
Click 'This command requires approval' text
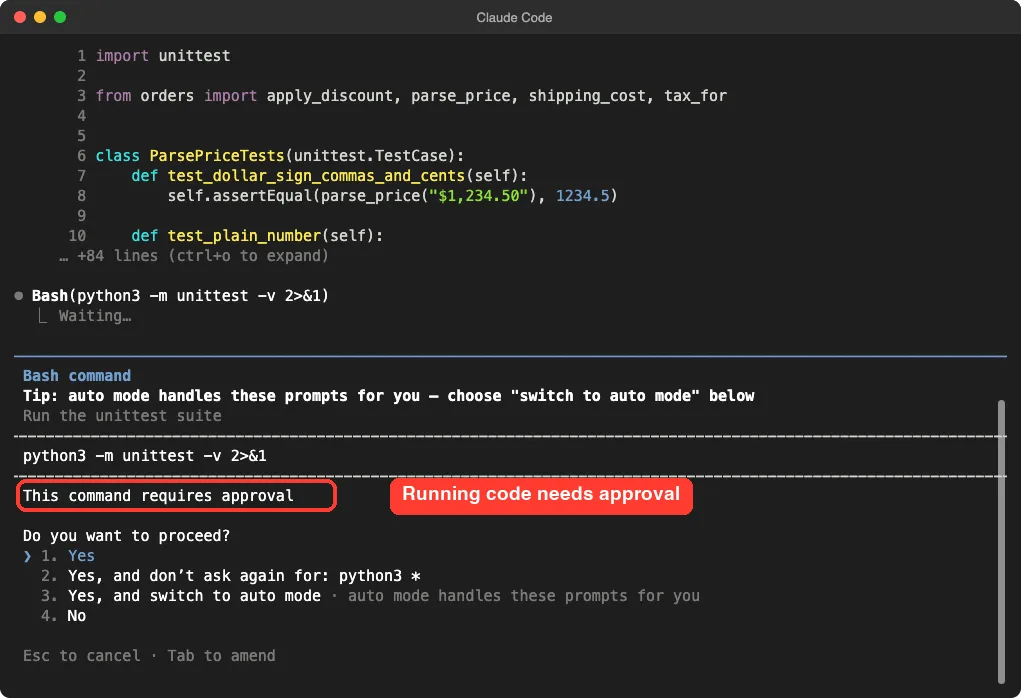pos(158,496)
